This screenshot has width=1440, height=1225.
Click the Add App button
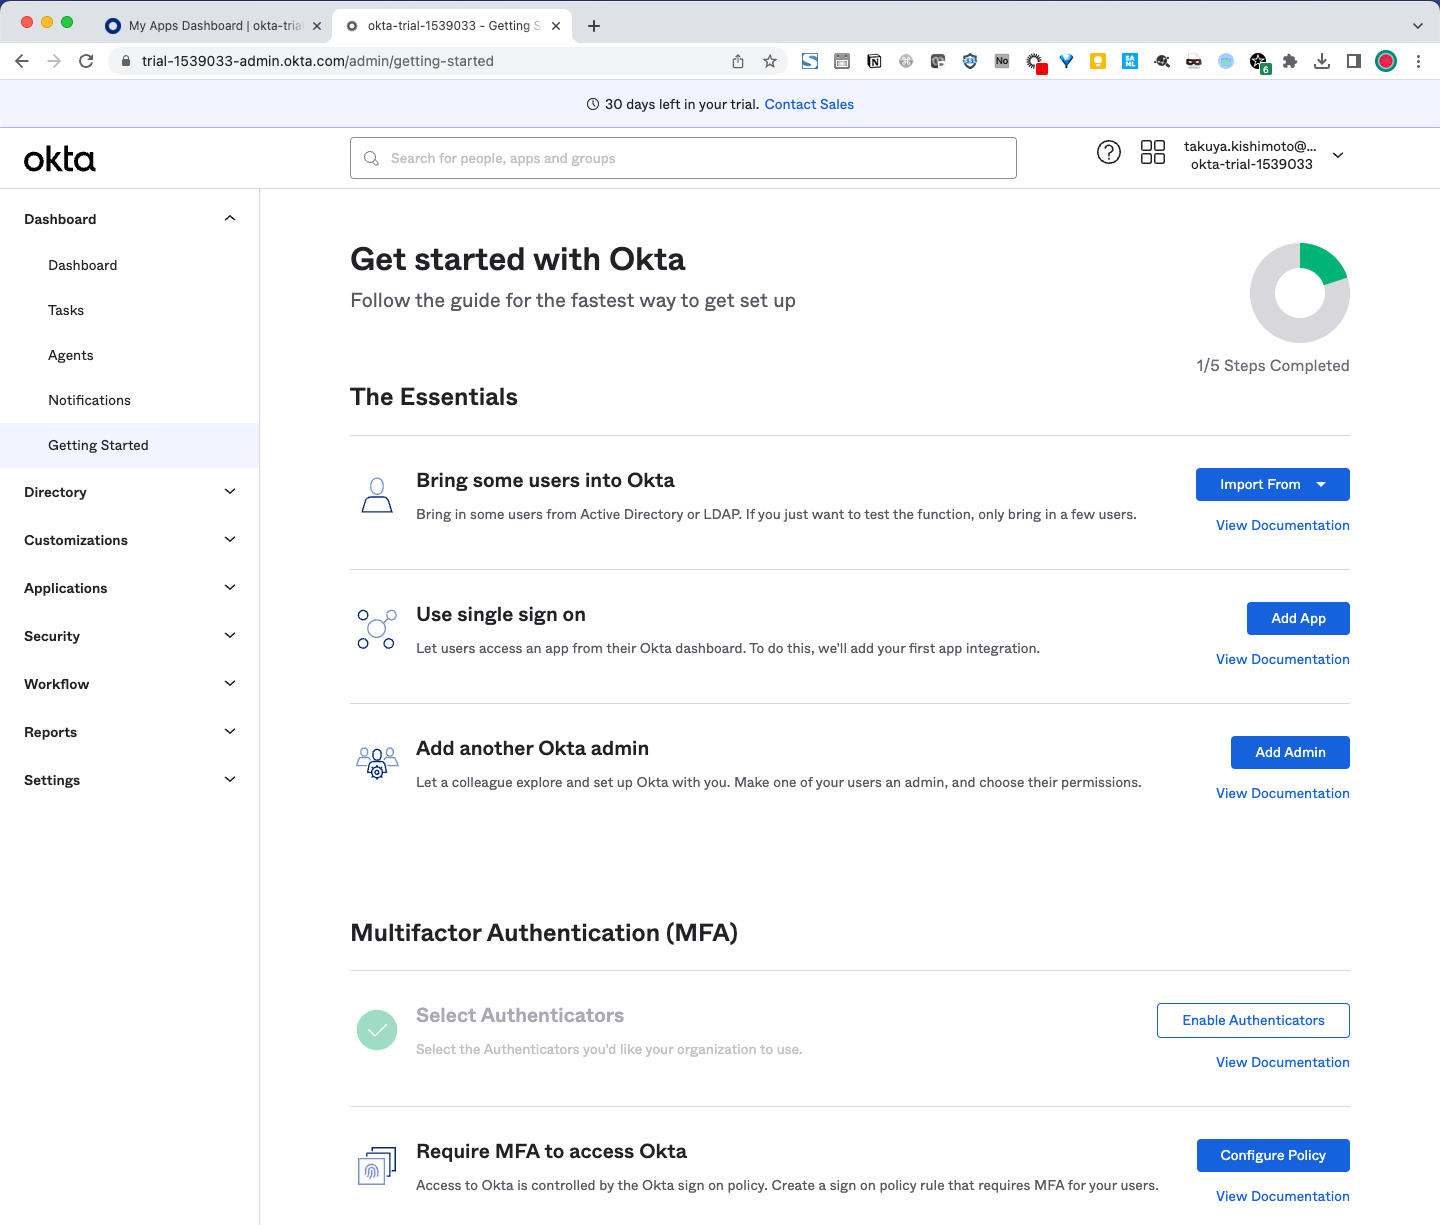[1297, 618]
